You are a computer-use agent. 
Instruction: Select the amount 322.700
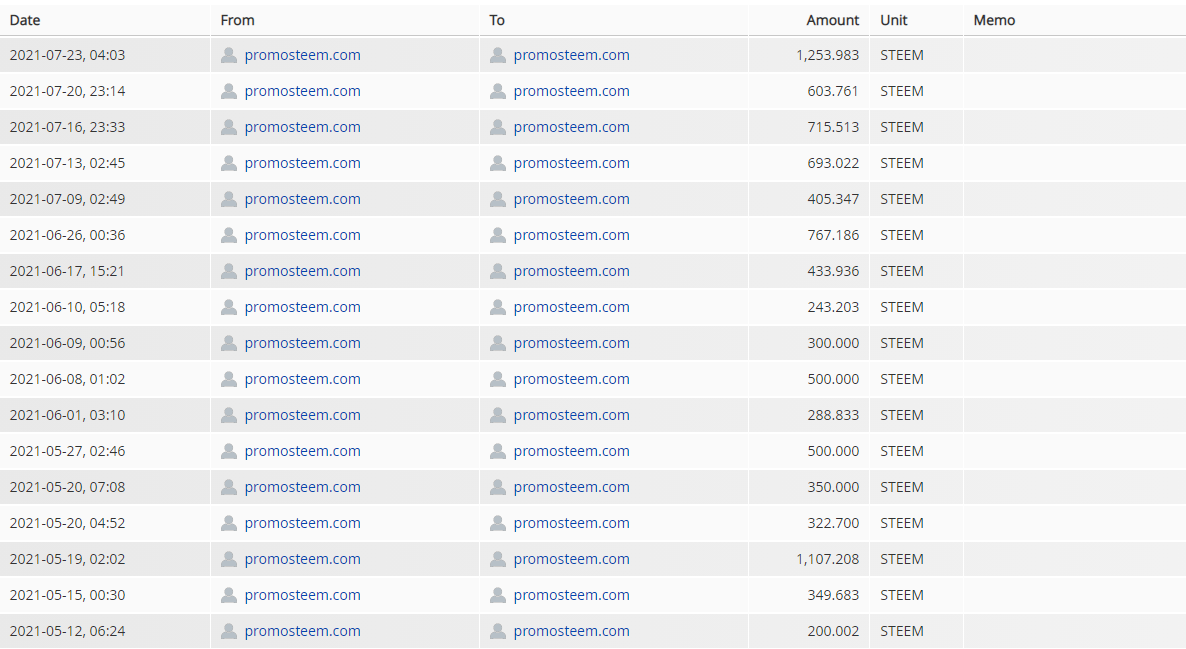[x=833, y=523]
